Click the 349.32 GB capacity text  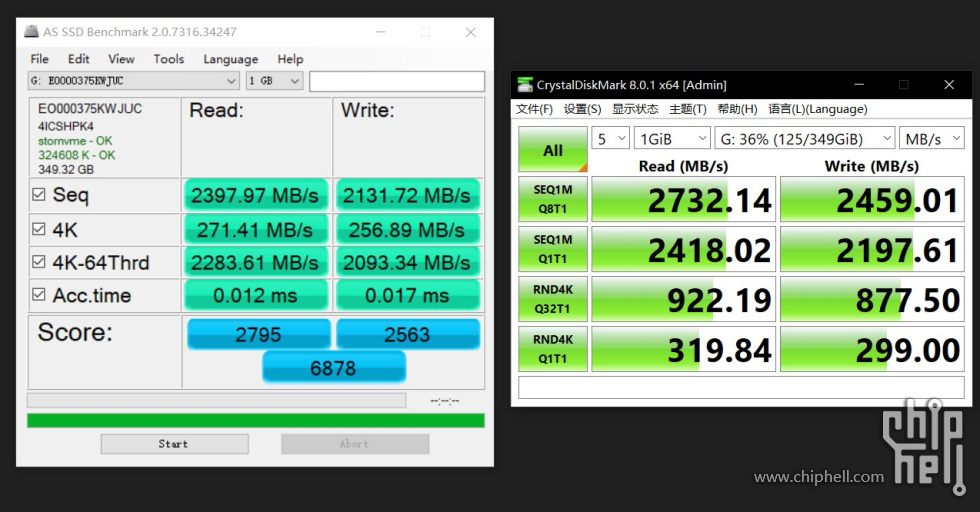pyautogui.click(x=66, y=169)
